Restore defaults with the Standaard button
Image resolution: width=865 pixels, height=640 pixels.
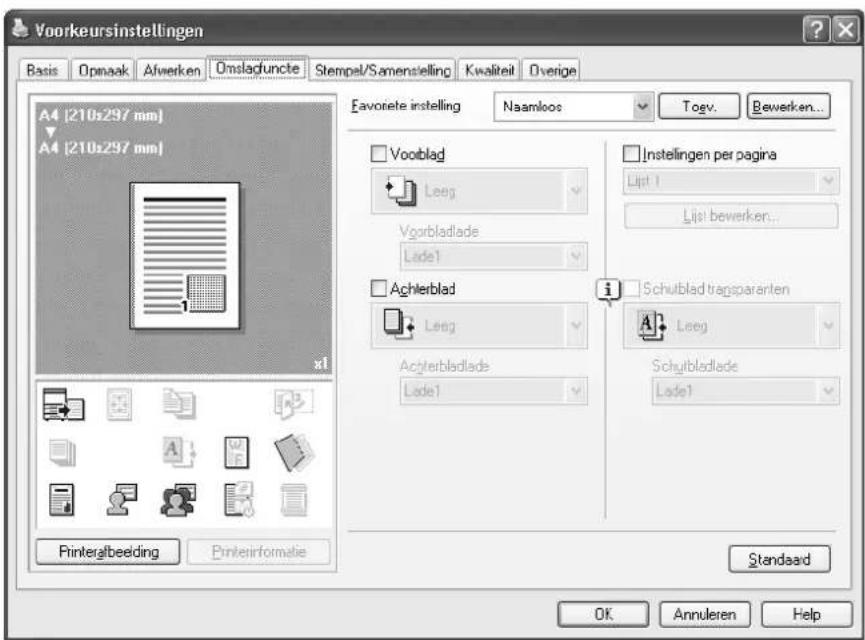pos(779,559)
